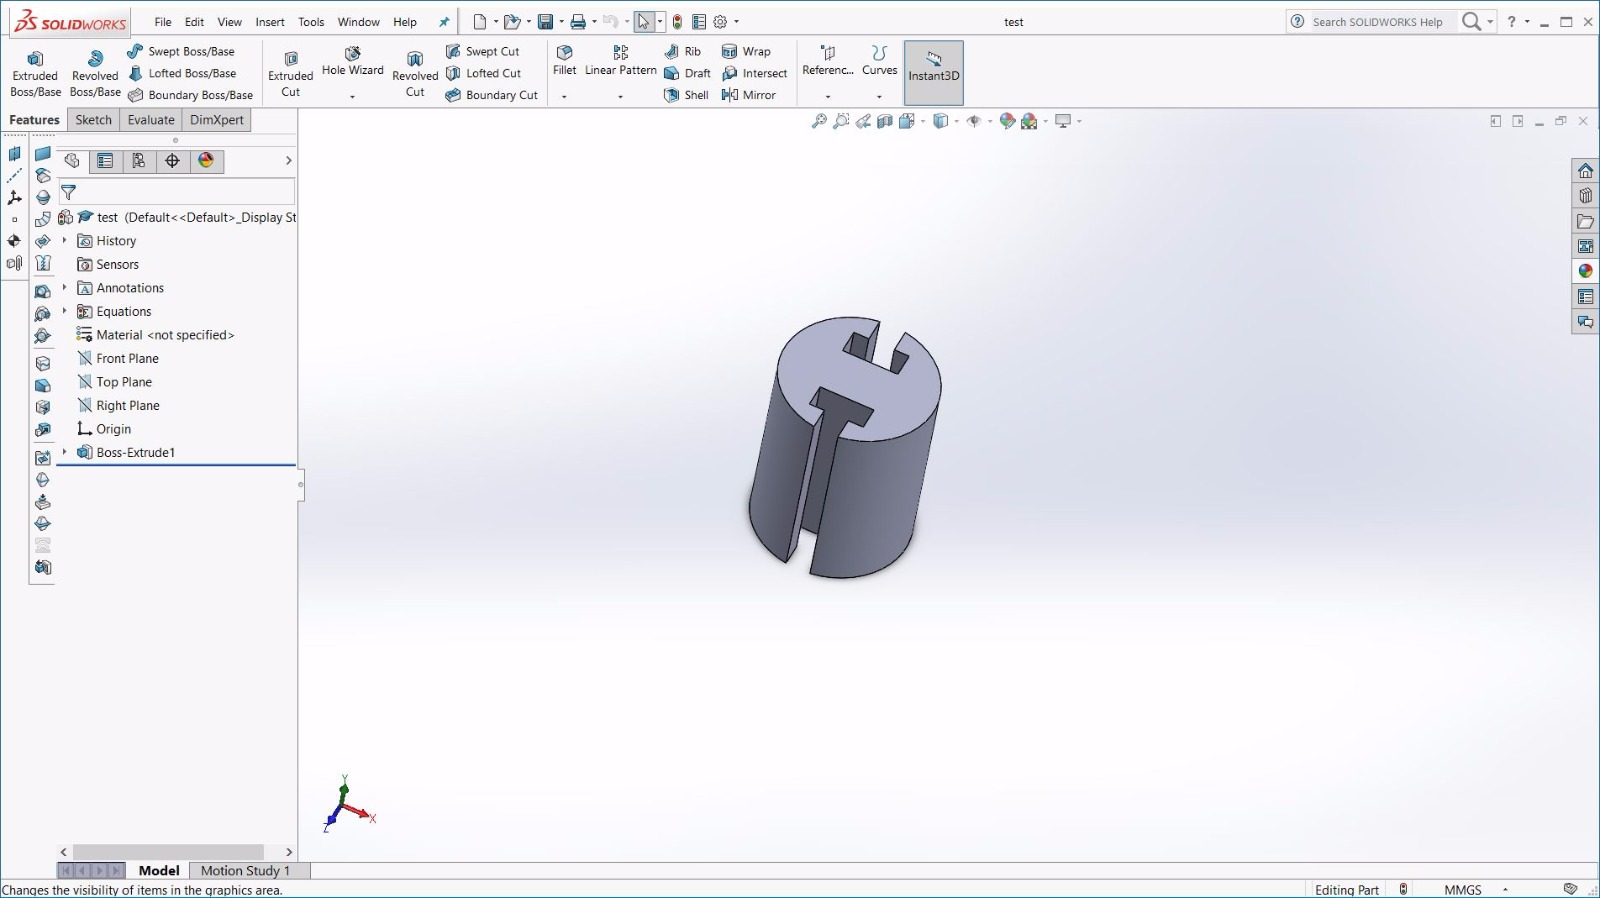Screen dimensions: 1600x898
Task: Open Reference Geometry tool
Action: coord(827,61)
